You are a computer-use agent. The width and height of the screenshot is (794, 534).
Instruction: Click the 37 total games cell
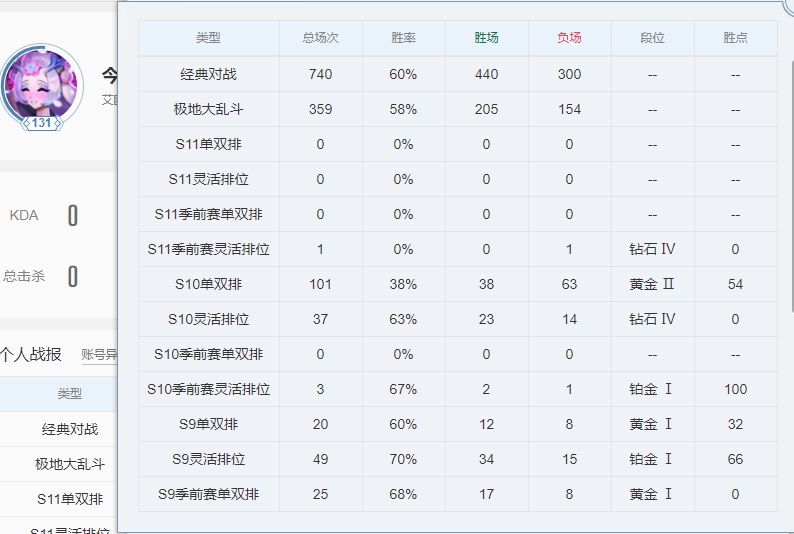pyautogui.click(x=321, y=319)
